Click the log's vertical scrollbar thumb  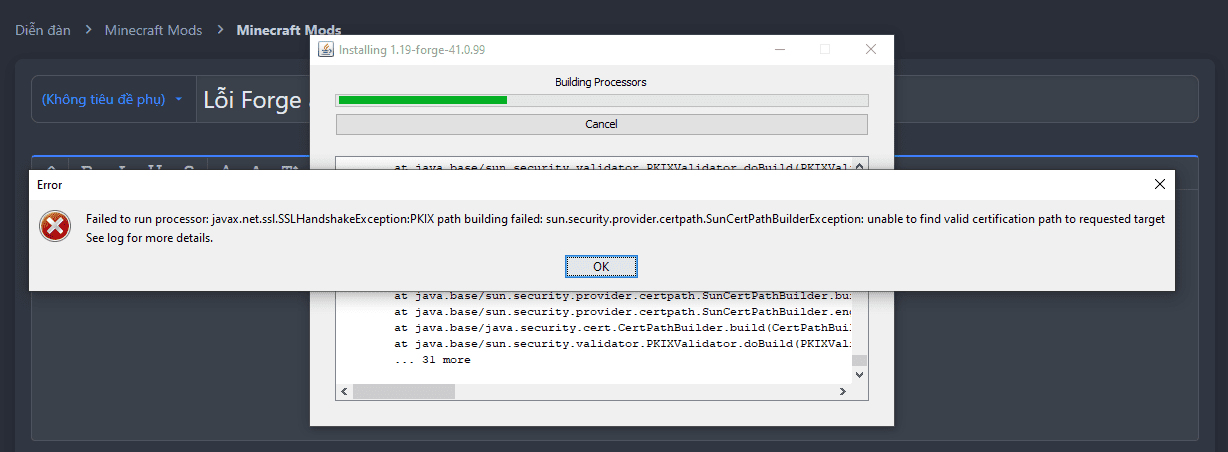(859, 360)
